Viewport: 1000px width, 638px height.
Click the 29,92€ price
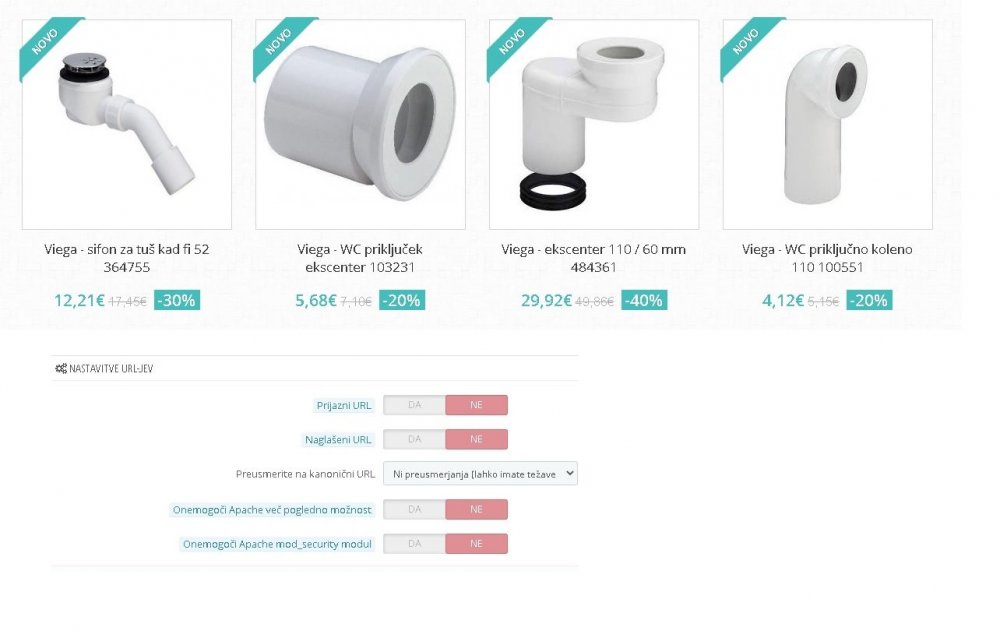(x=546, y=300)
